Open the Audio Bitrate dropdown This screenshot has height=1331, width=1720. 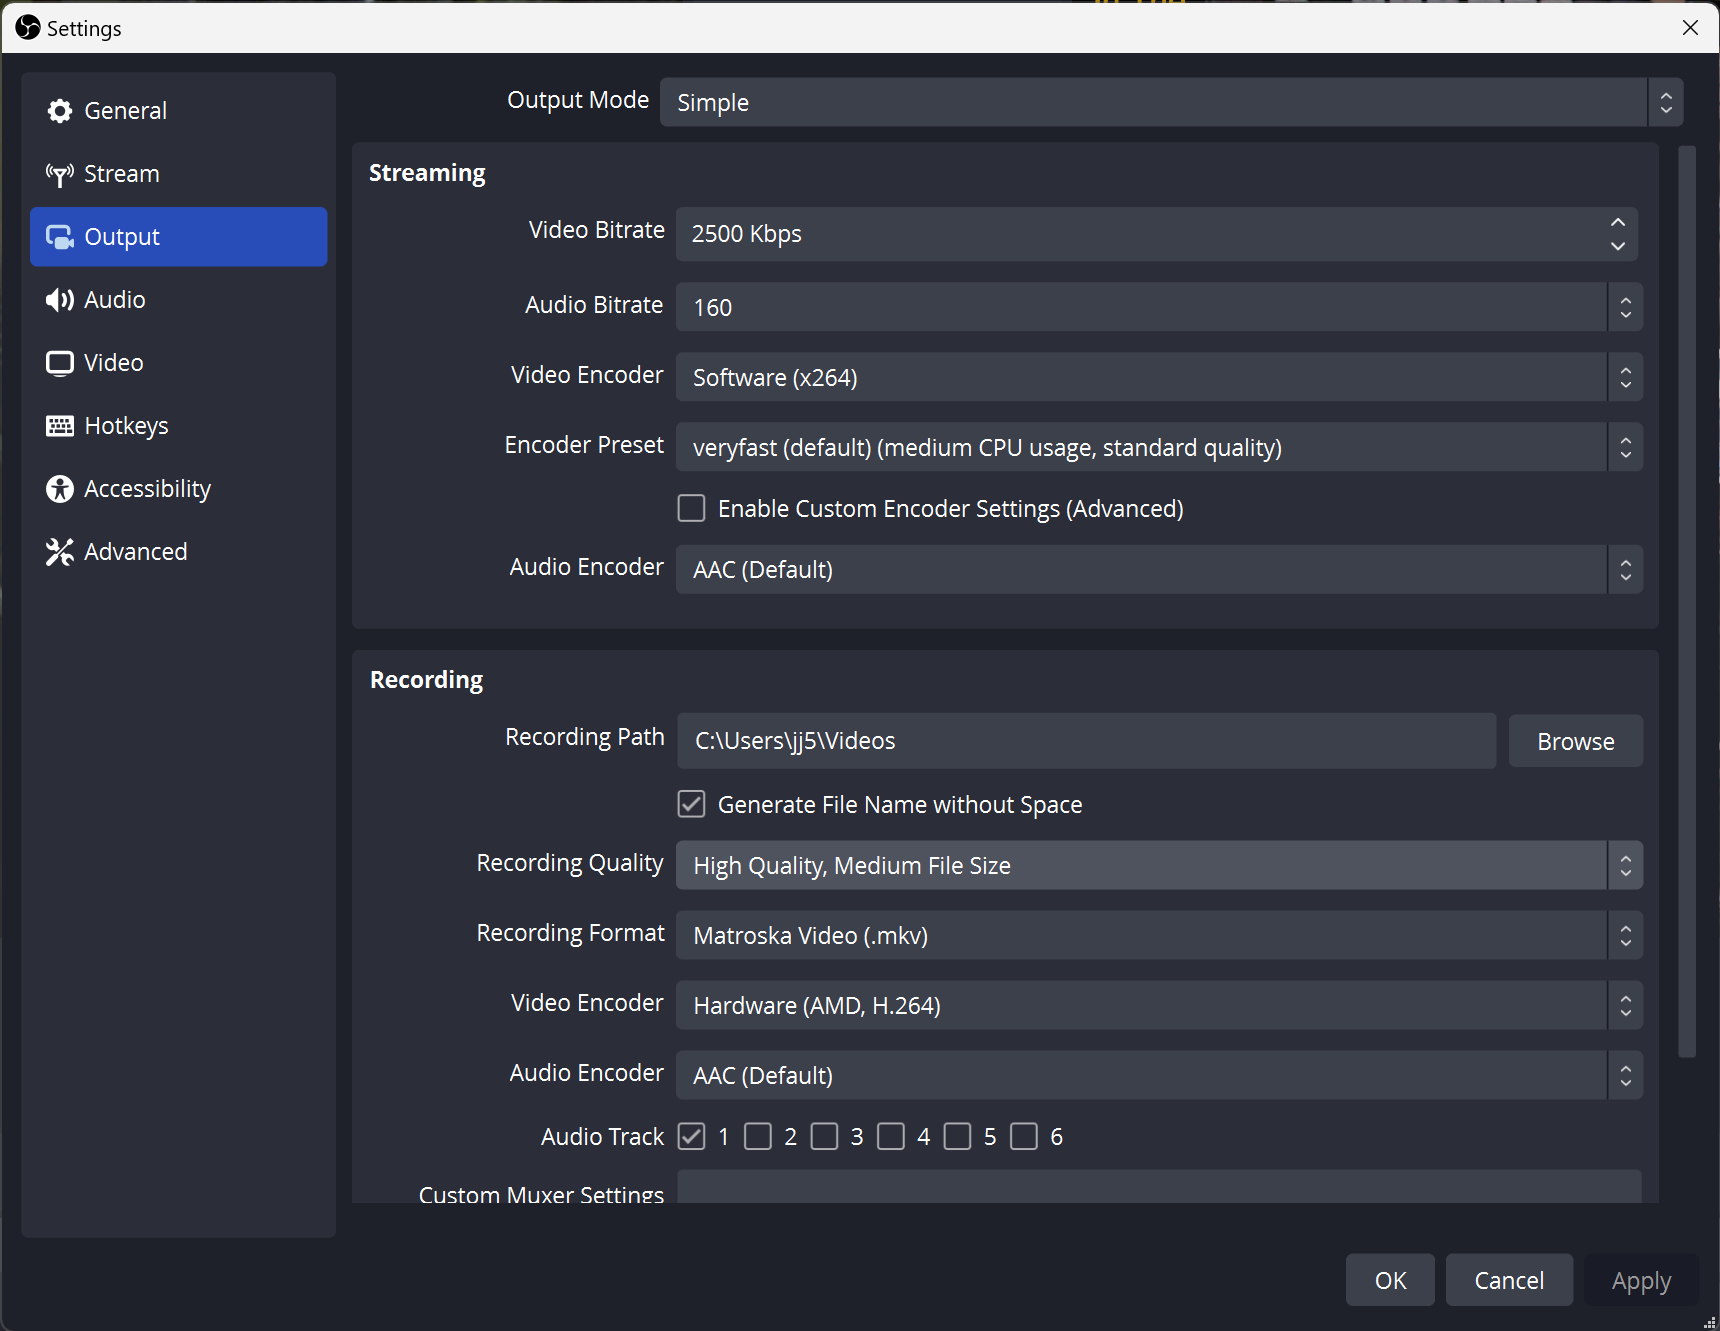1159,307
